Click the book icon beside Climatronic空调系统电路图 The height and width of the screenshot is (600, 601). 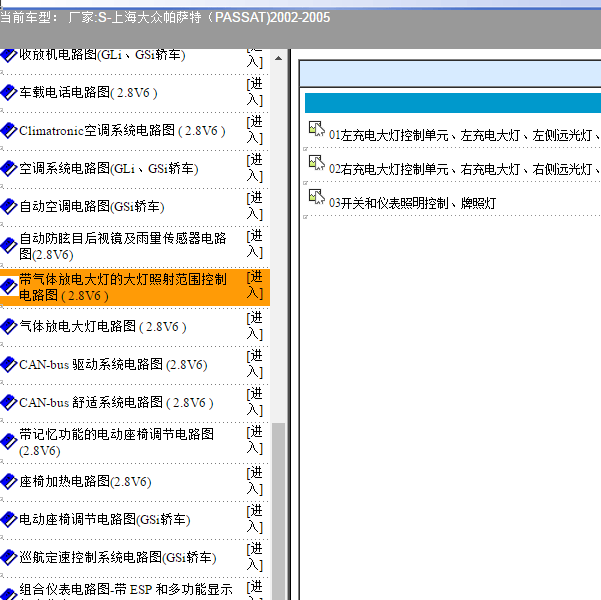pos(8,130)
